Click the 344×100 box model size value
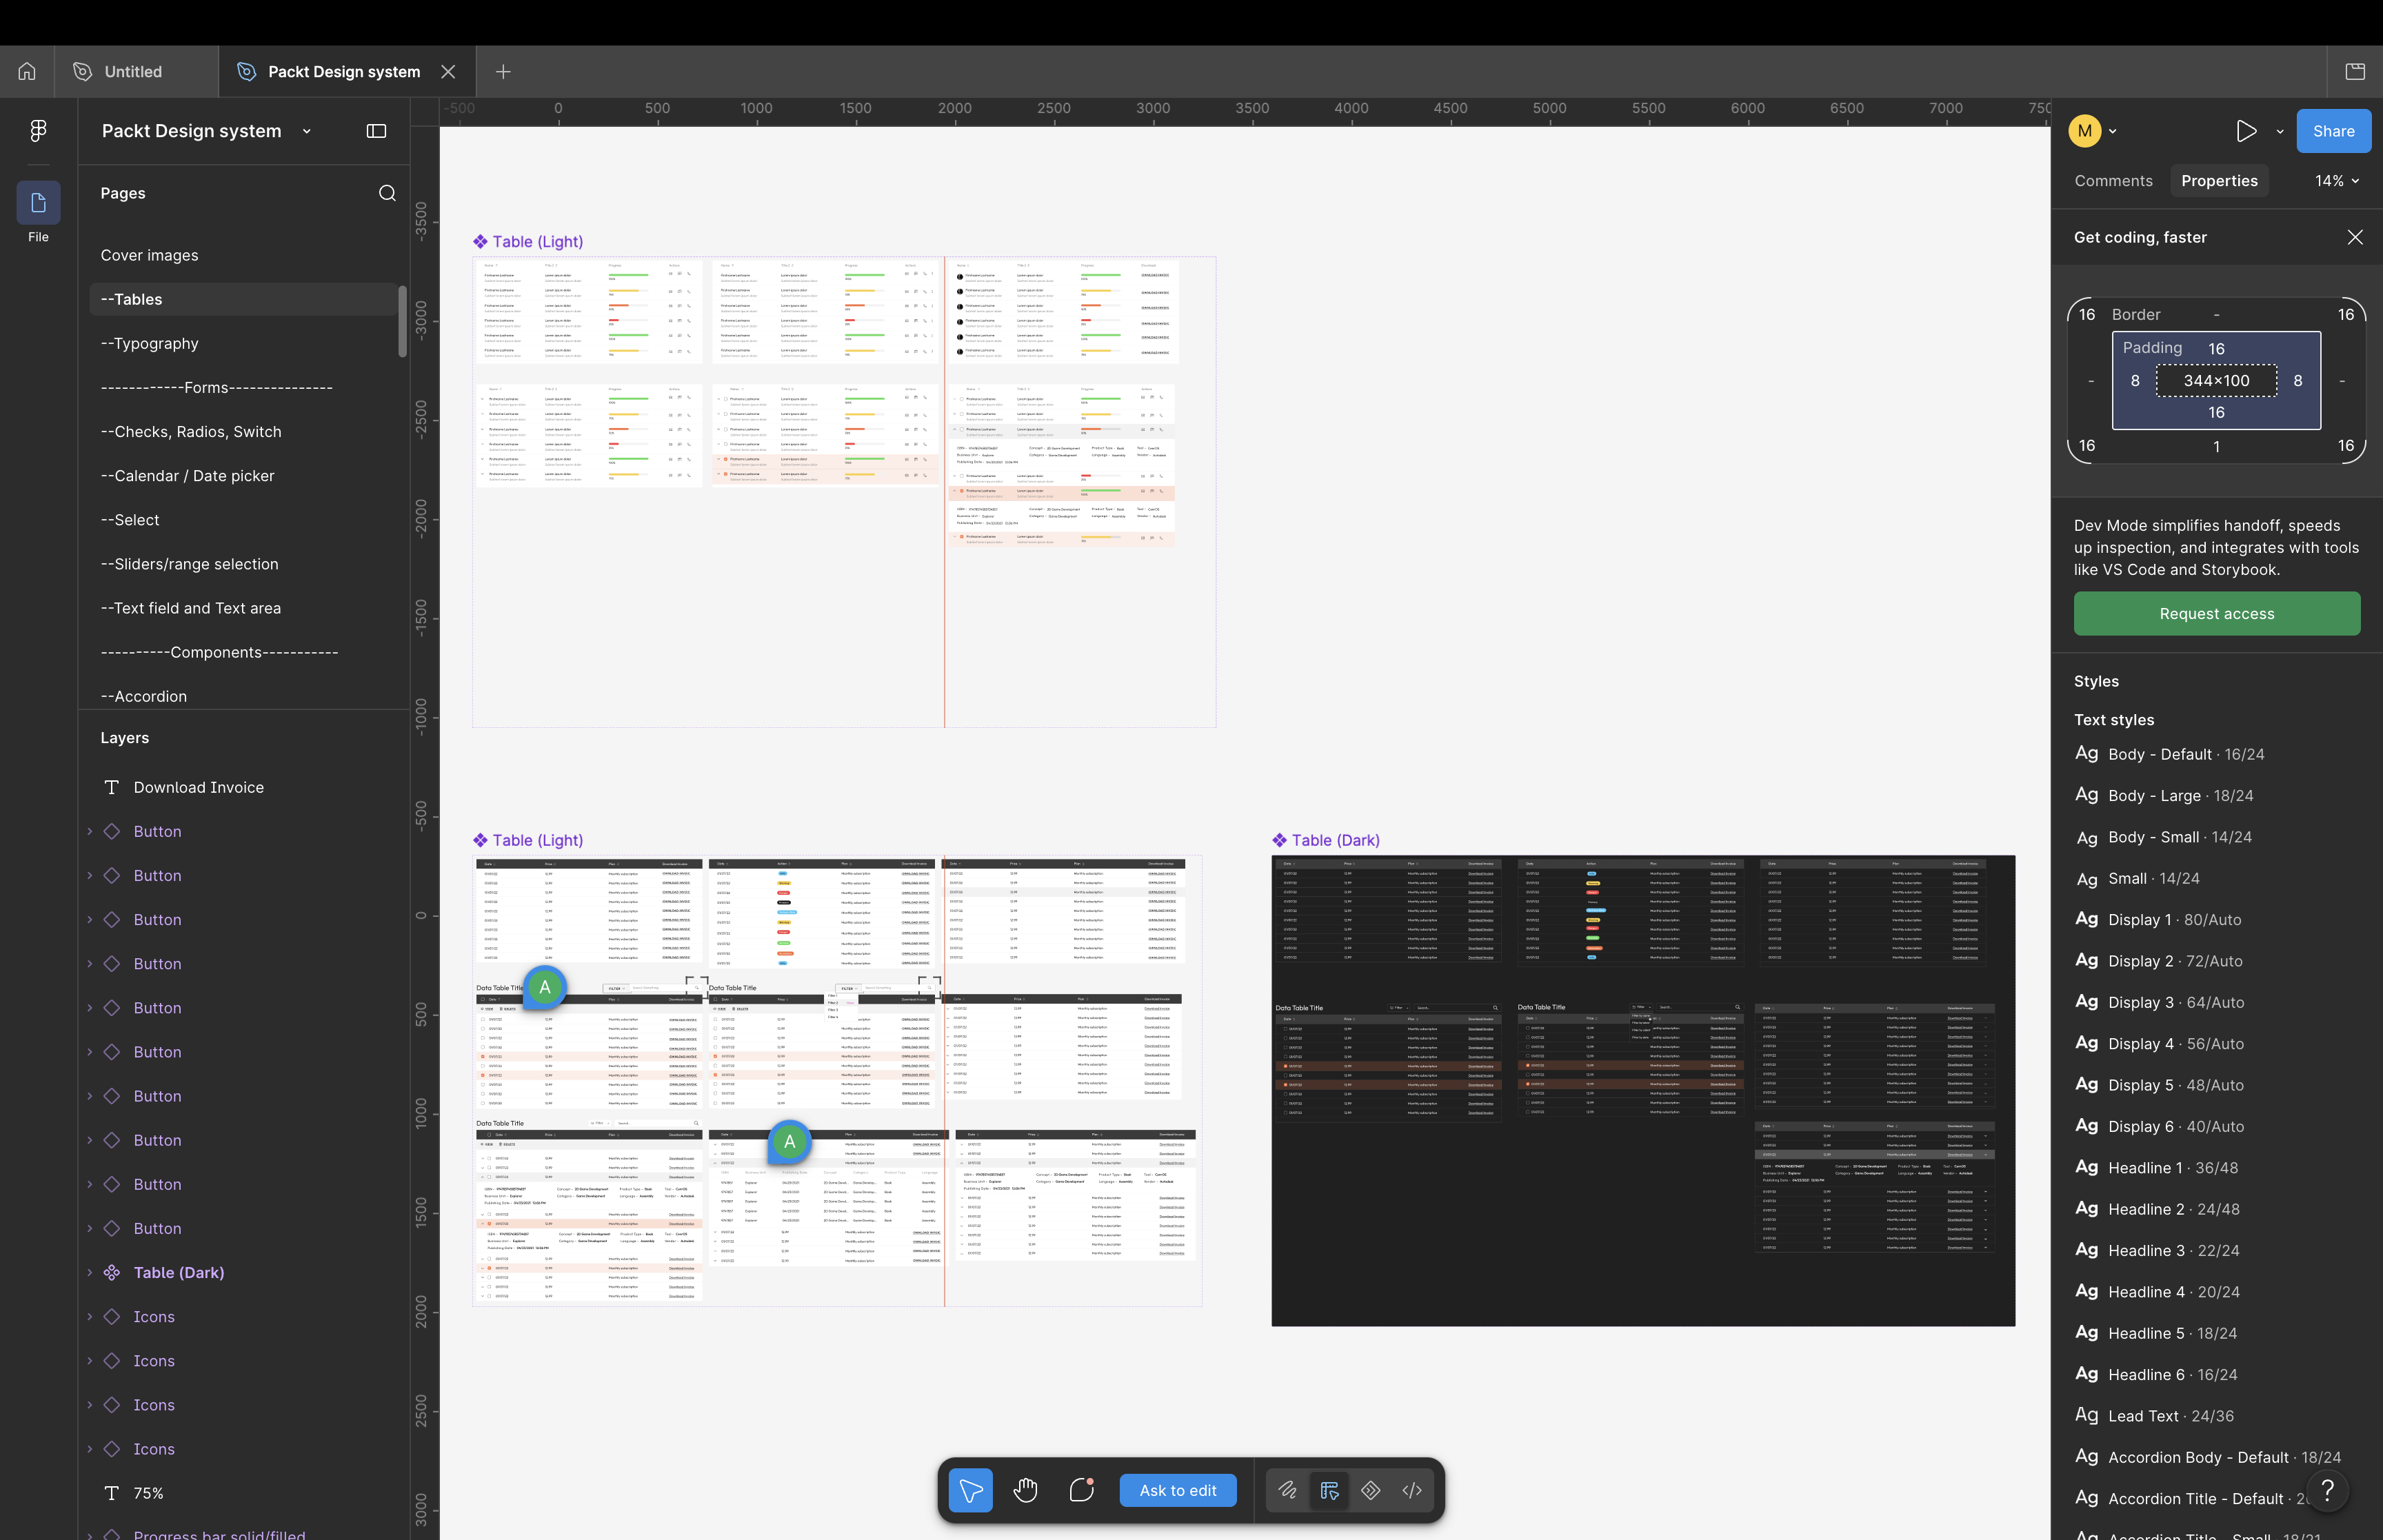Viewport: 2383px width, 1540px height. coord(2216,380)
